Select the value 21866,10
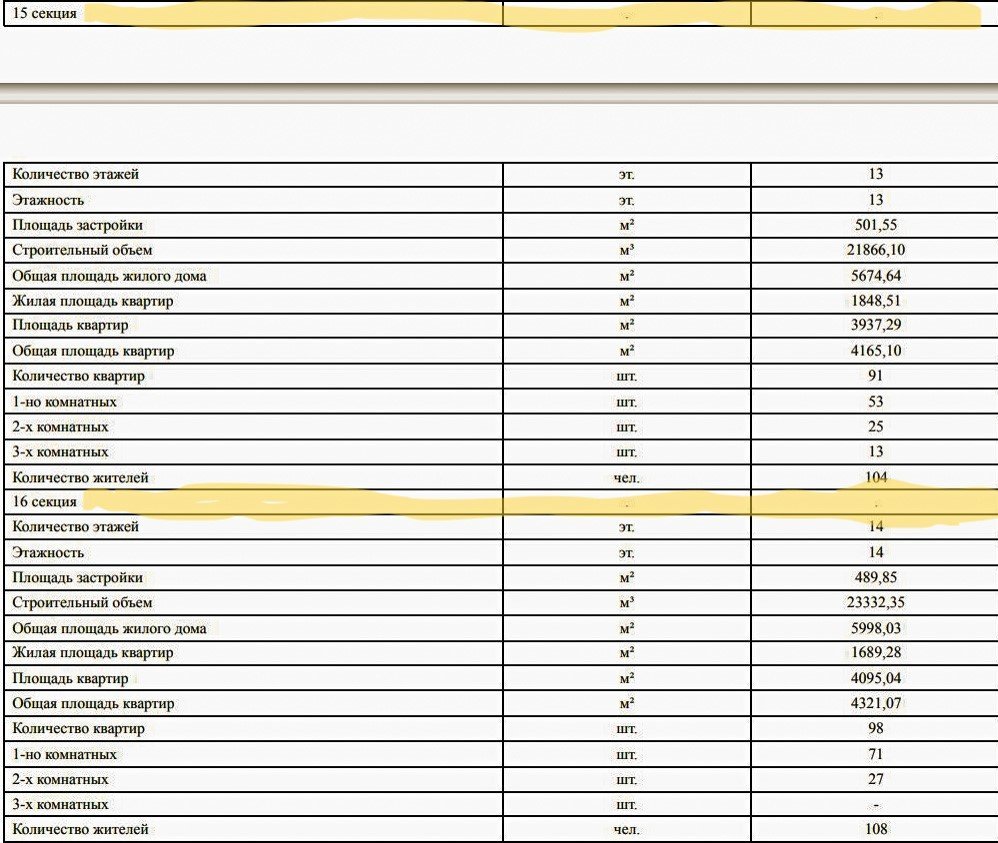This screenshot has width=998, height=843. click(x=876, y=250)
